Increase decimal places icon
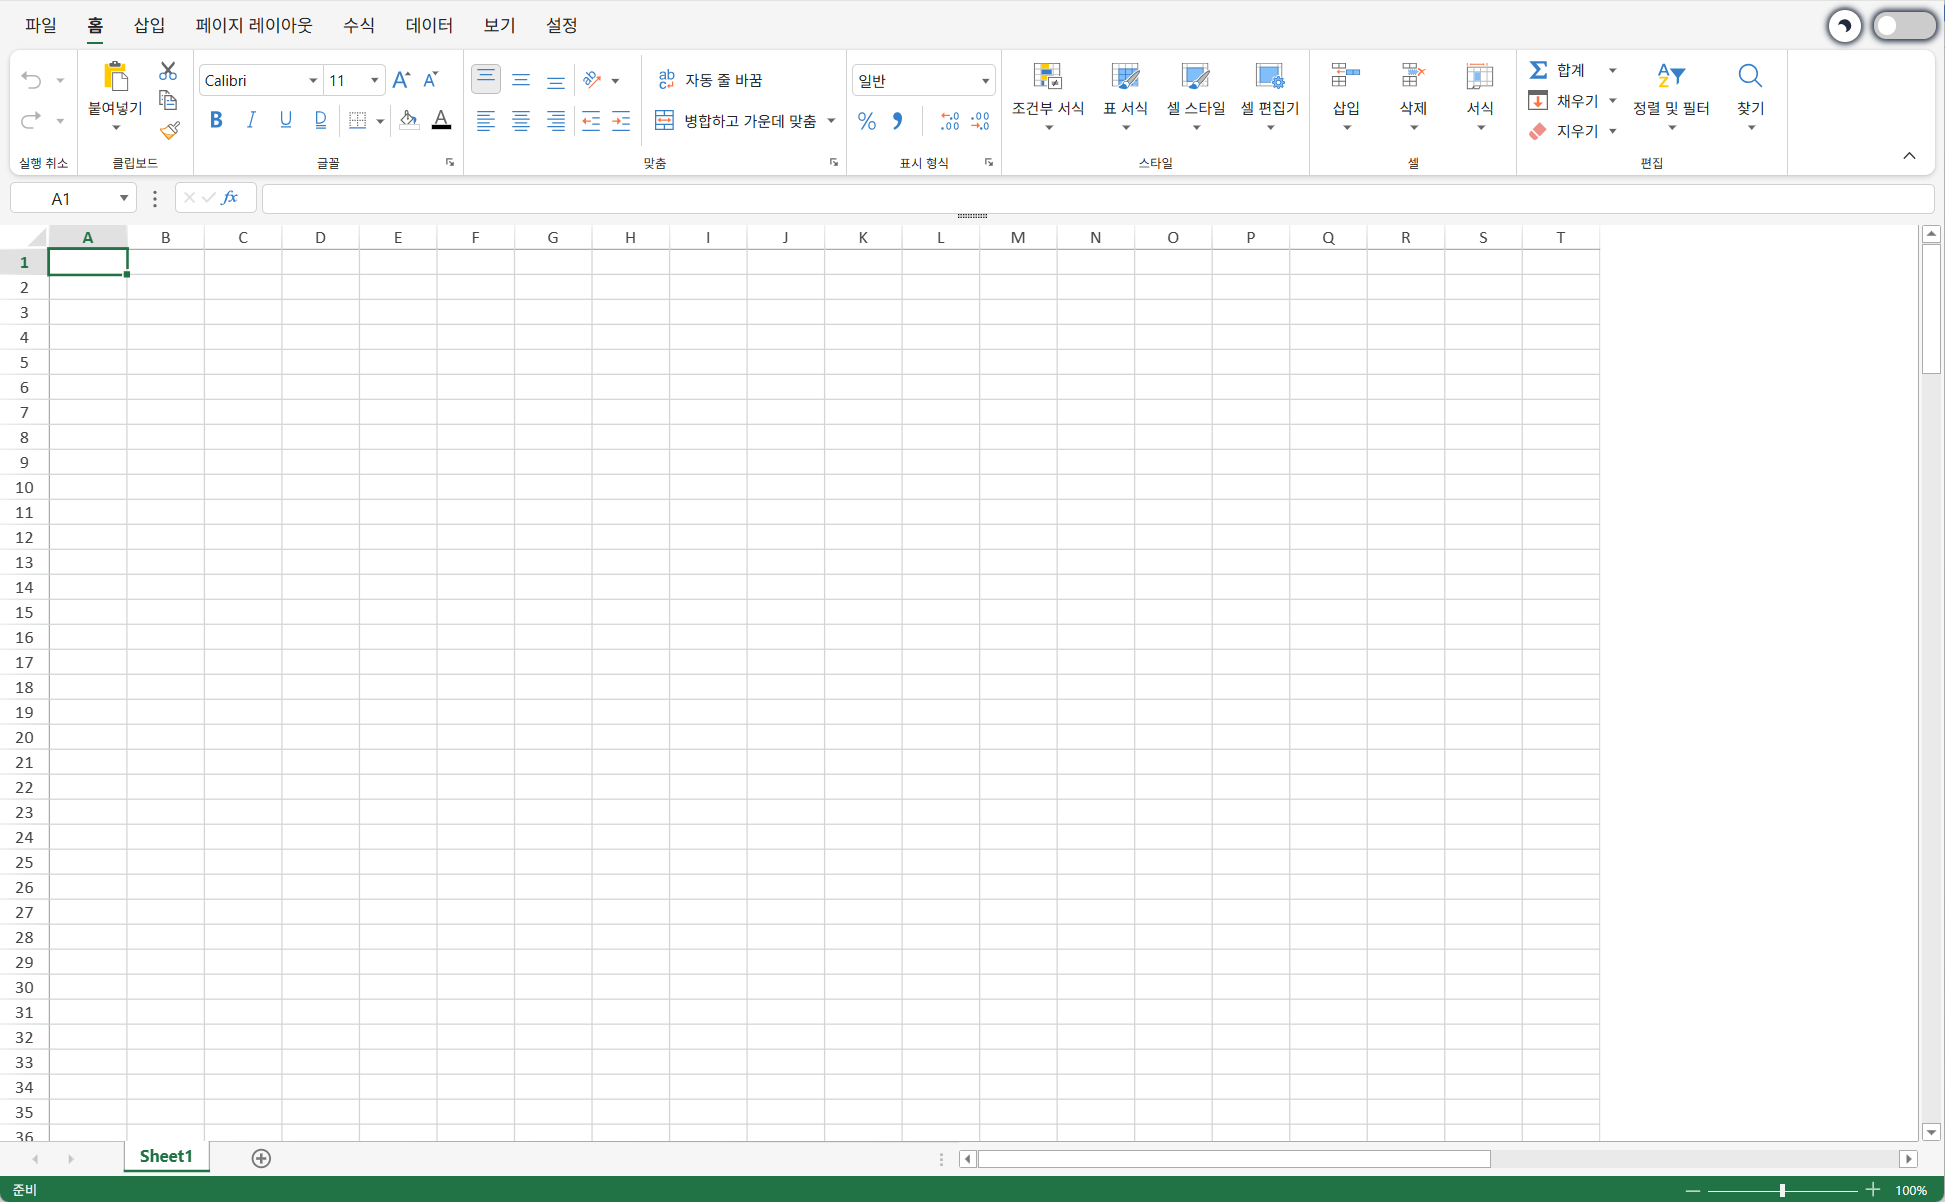1945x1202 pixels. point(950,121)
